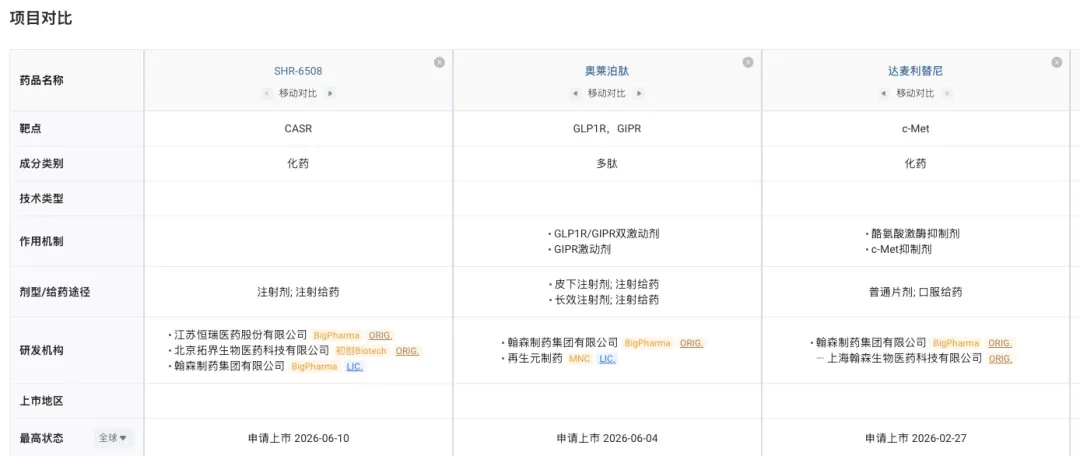Image resolution: width=1080 pixels, height=456 pixels.
Task: Open the 达麦利替尼 drug link
Action: point(915,71)
